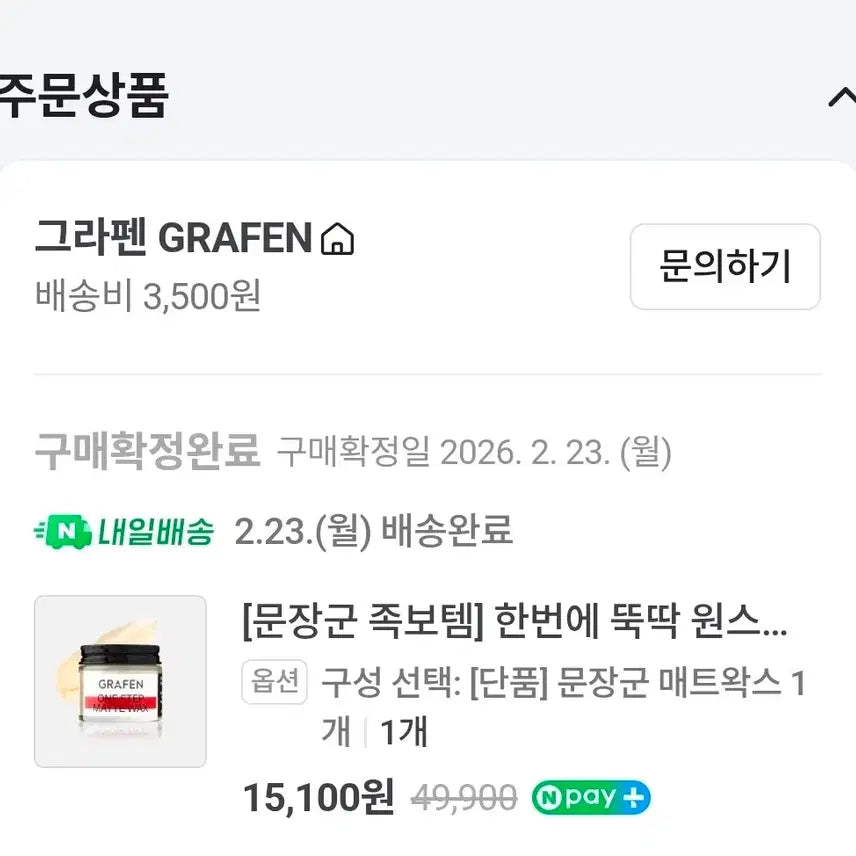Select the 구매확정일 2026. 2. 23. date text
This screenshot has width=856, height=856.
(474, 453)
